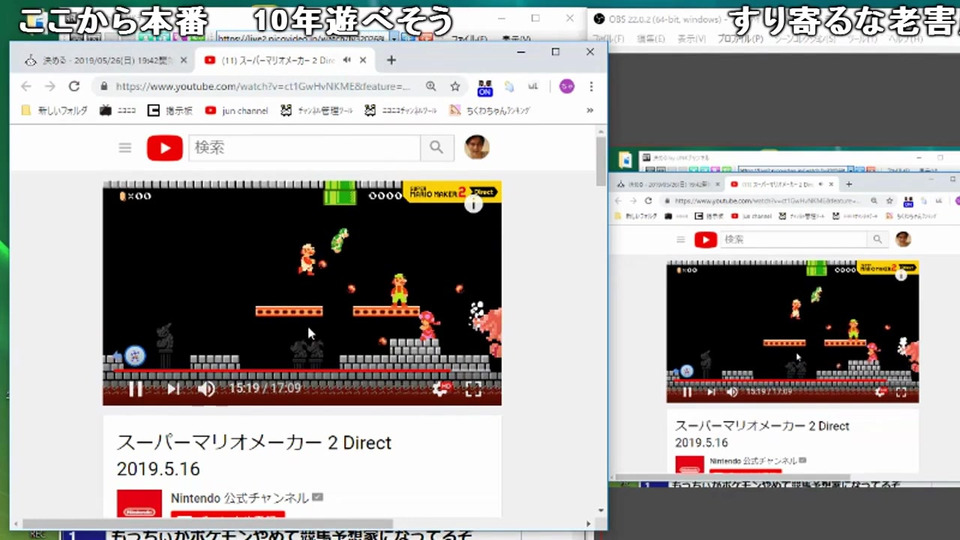Image resolution: width=960 pixels, height=540 pixels.
Task: Focus the YouTube 検索 search field
Action: [304, 148]
